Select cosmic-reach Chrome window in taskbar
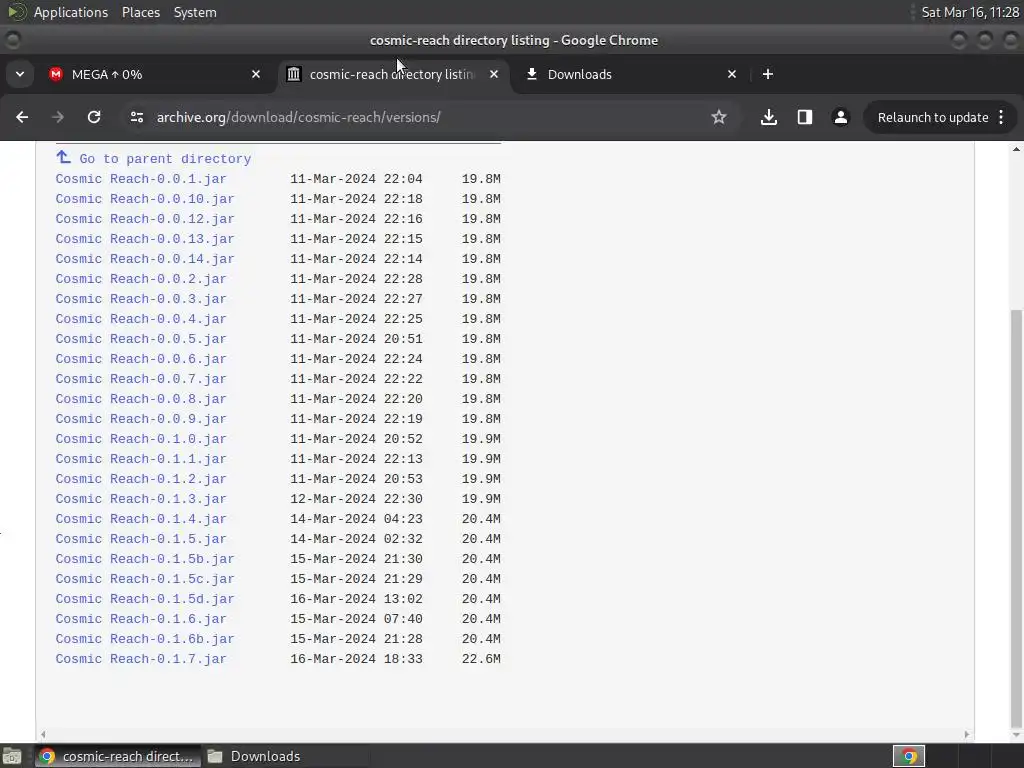1024x768 pixels. (x=118, y=756)
